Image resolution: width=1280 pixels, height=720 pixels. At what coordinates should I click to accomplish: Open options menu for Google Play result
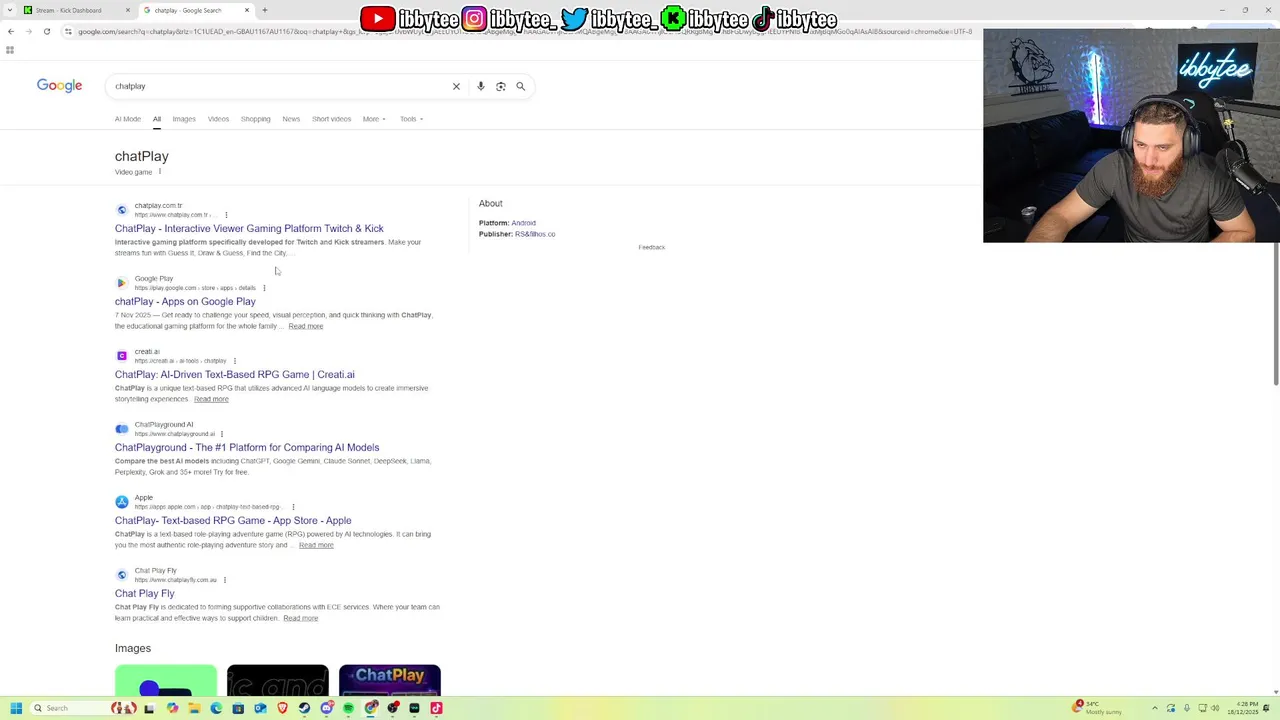click(x=264, y=288)
